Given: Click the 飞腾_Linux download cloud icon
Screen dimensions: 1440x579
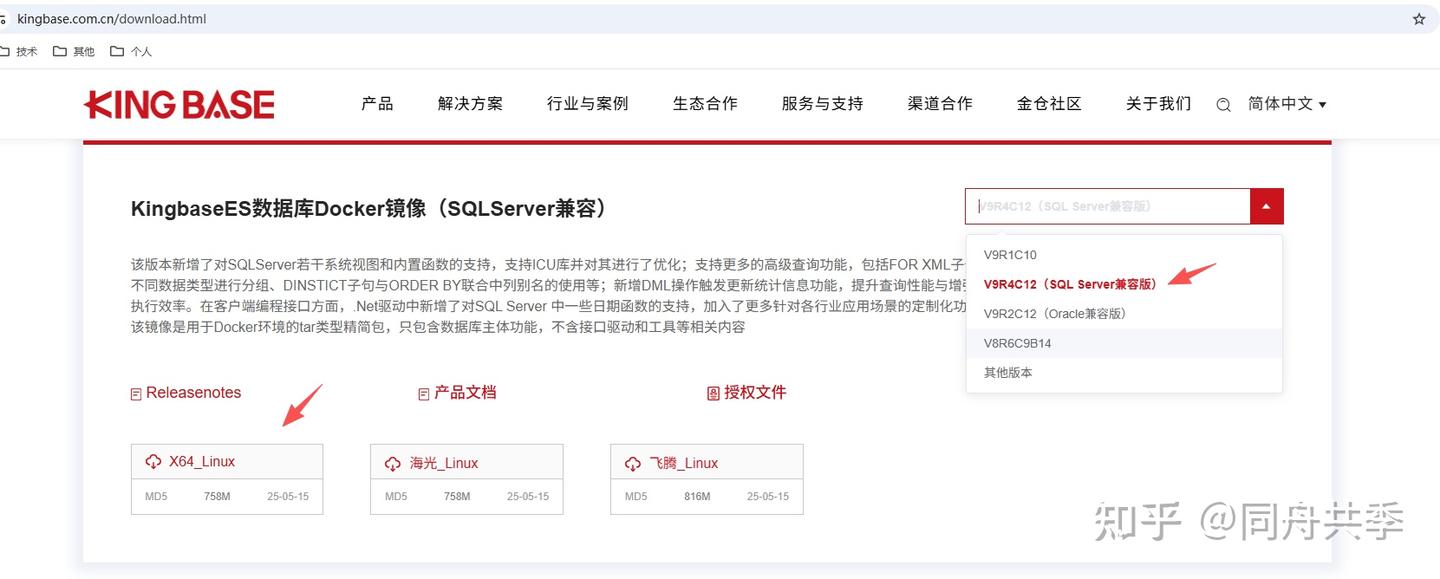Looking at the screenshot, I should click(633, 462).
